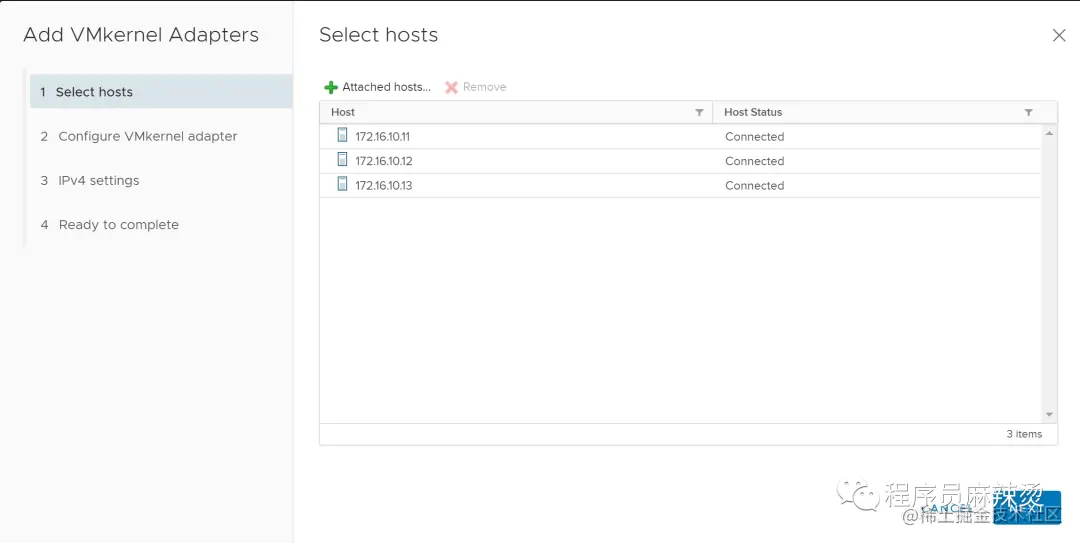Screen dimensions: 1080x543
Task: Sort by the Host column header
Action: (x=343, y=112)
